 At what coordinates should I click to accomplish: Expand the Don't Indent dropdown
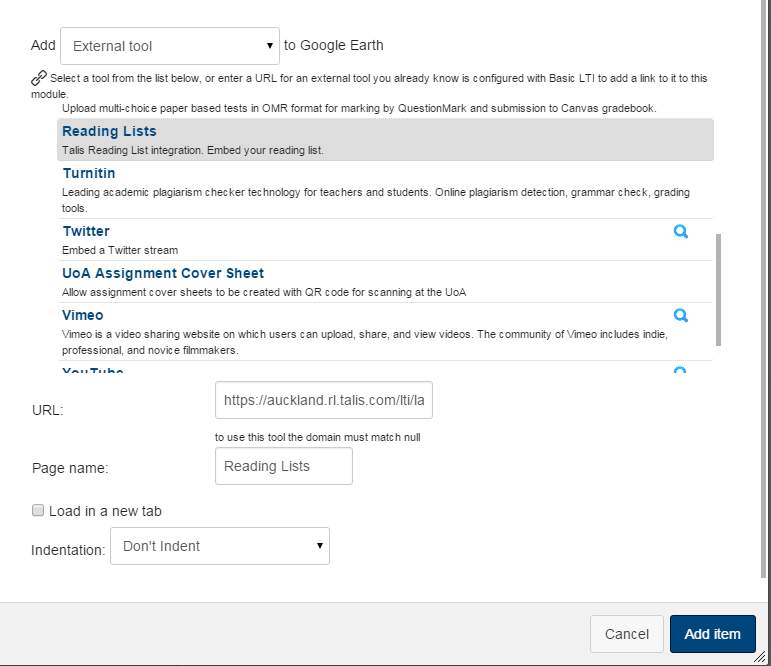(220, 546)
